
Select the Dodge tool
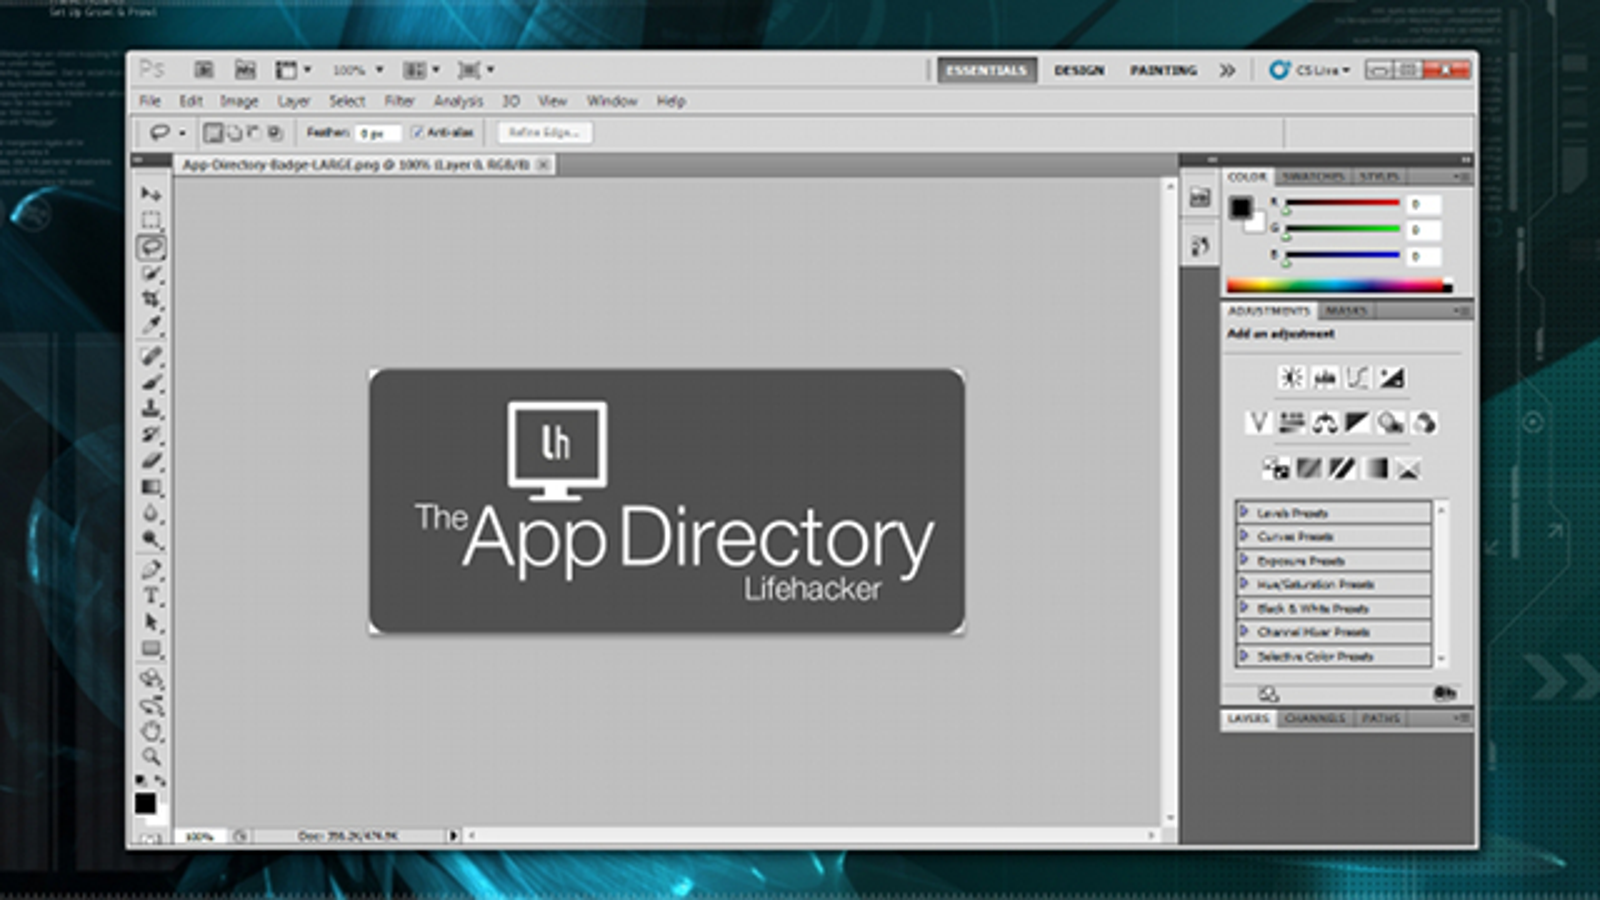pyautogui.click(x=151, y=539)
